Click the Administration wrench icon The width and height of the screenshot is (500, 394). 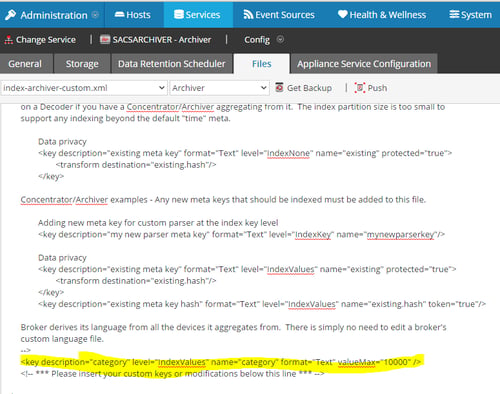pyautogui.click(x=10, y=15)
